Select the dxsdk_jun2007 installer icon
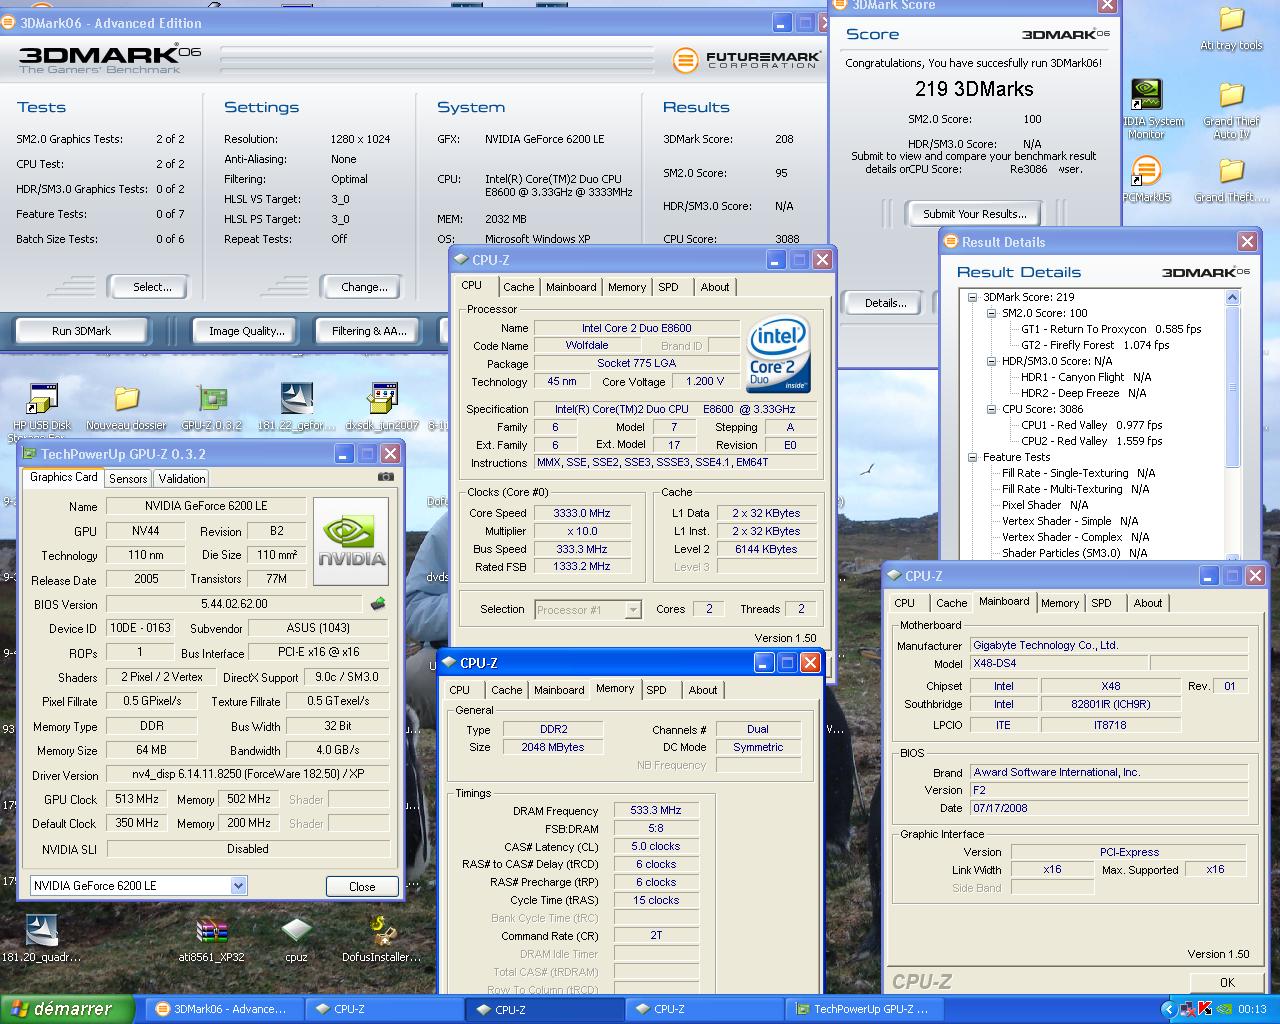Viewport: 1280px width, 1024px height. 382,408
